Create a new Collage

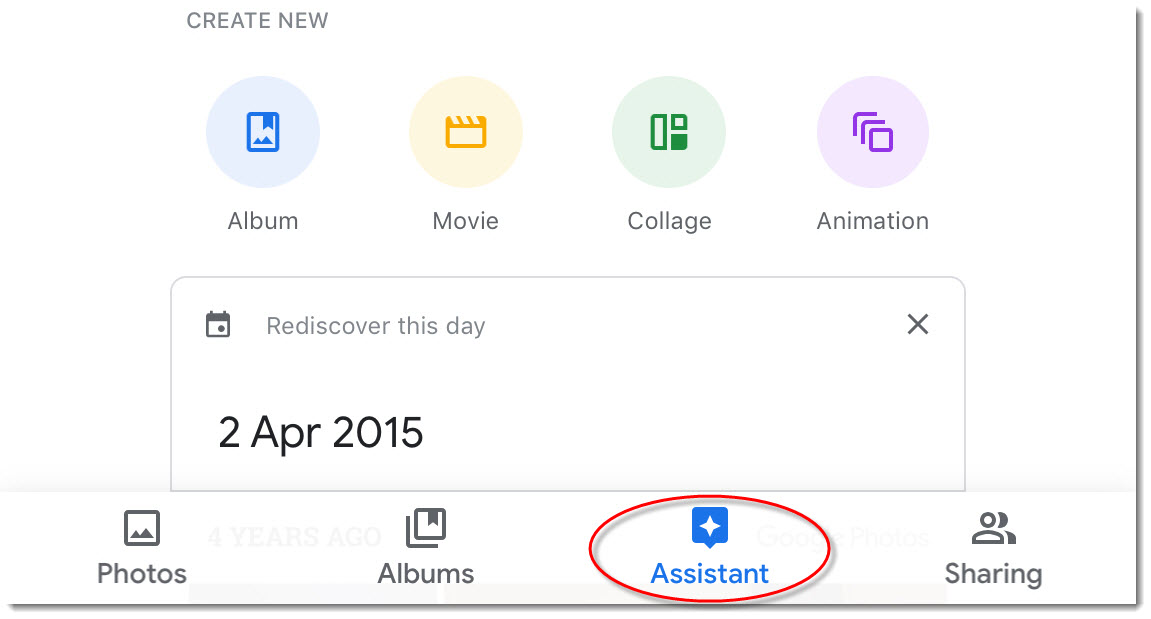point(668,131)
